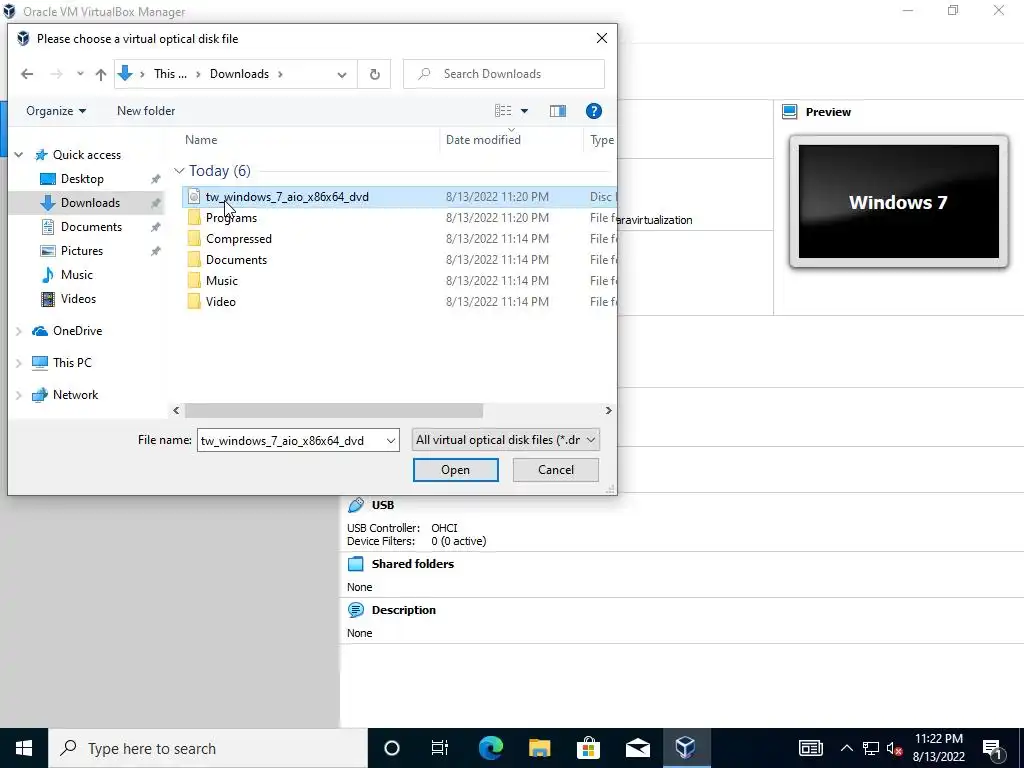This screenshot has height=768, width=1024.
Task: Click the change view layout icon
Action: point(503,111)
